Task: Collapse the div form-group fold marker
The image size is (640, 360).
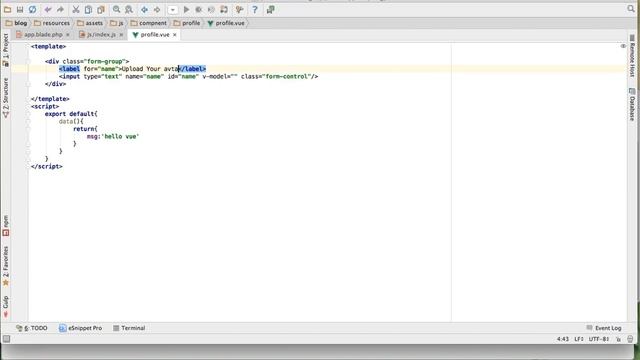Action: [28, 62]
